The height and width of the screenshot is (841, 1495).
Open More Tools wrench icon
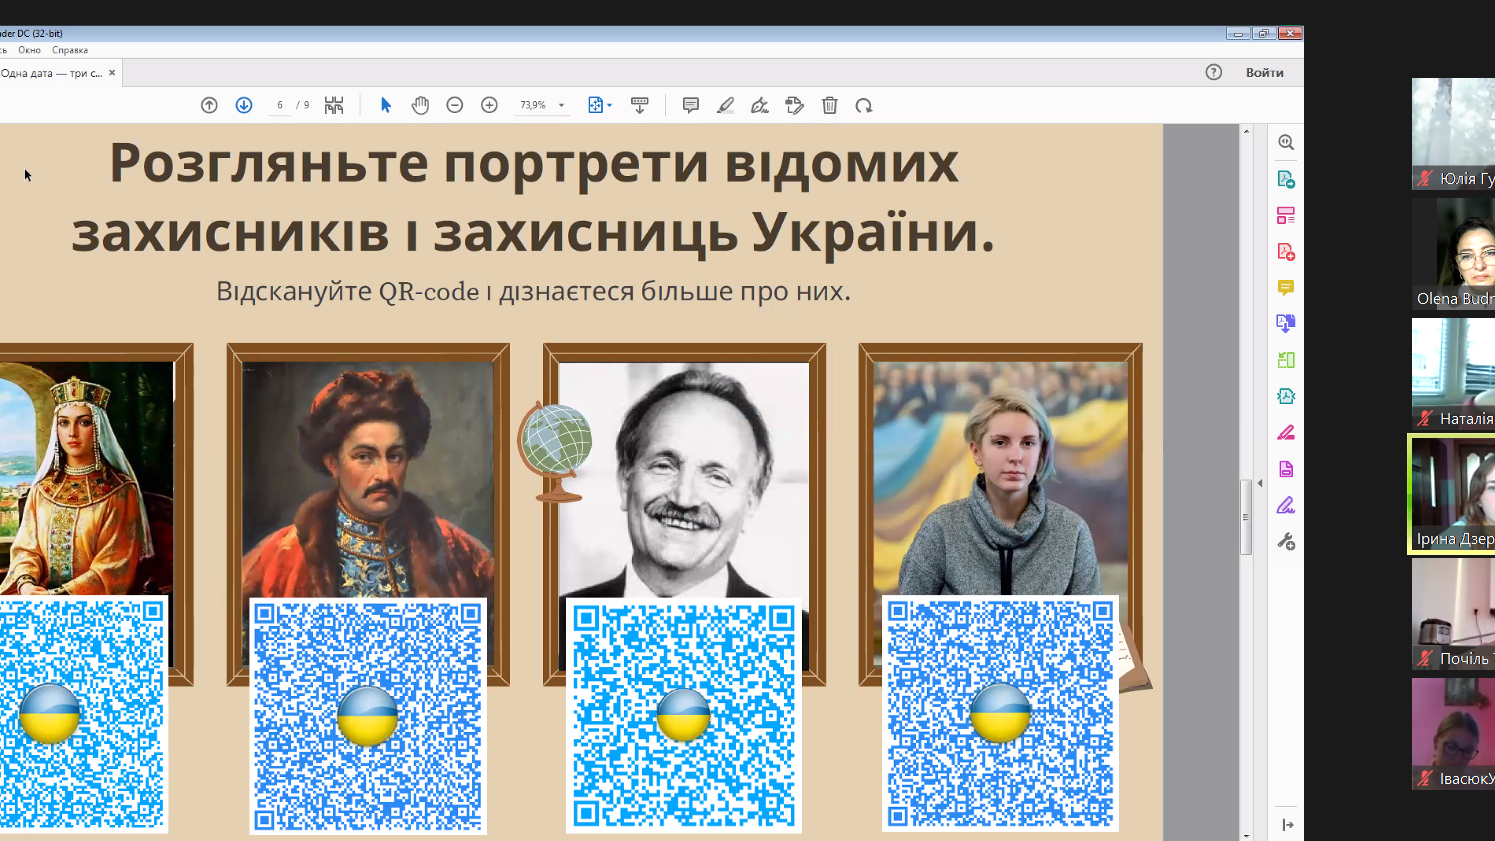pyautogui.click(x=1286, y=542)
